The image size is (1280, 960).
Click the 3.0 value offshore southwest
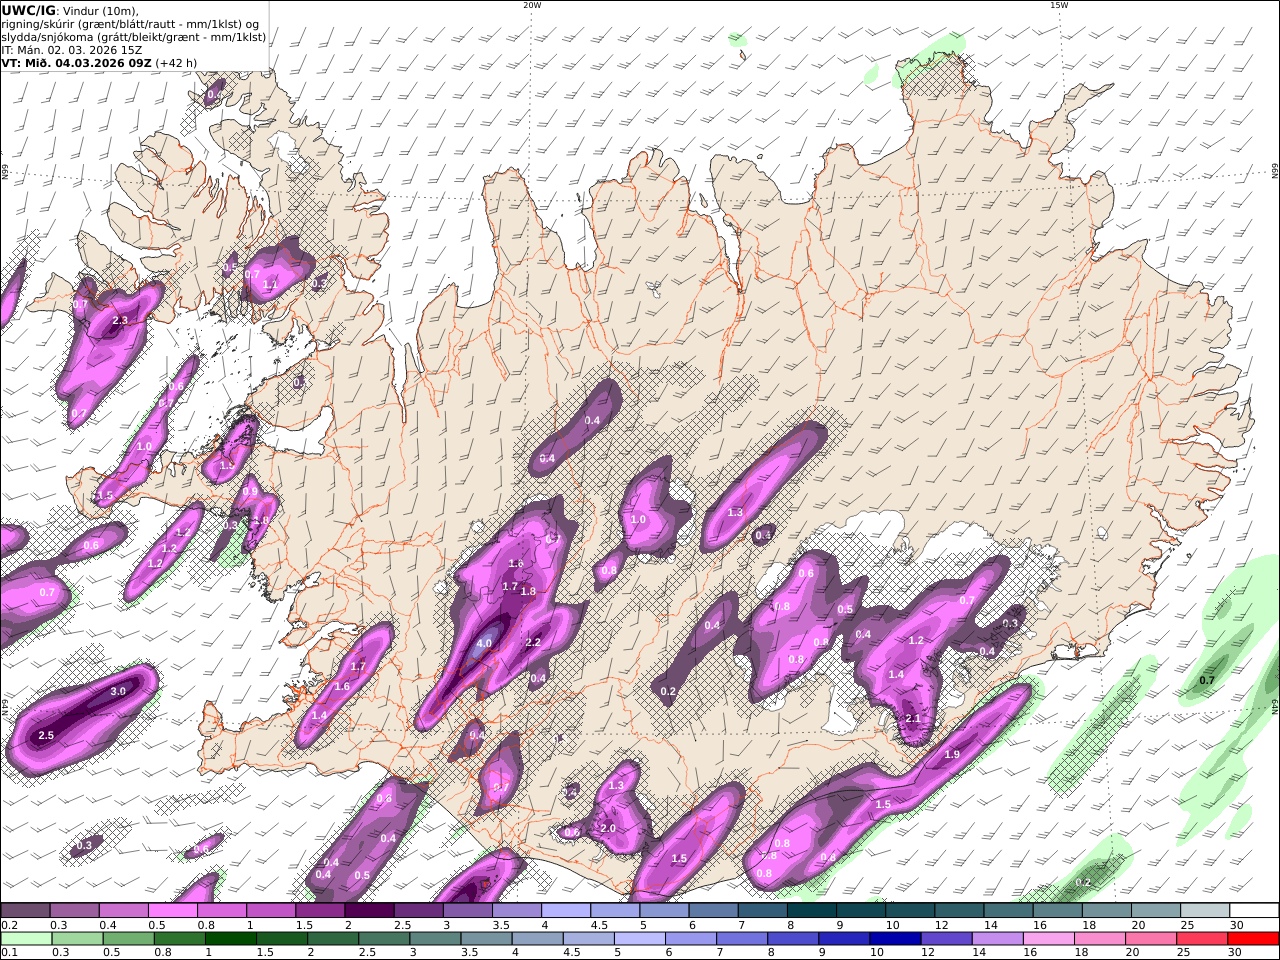click(118, 691)
